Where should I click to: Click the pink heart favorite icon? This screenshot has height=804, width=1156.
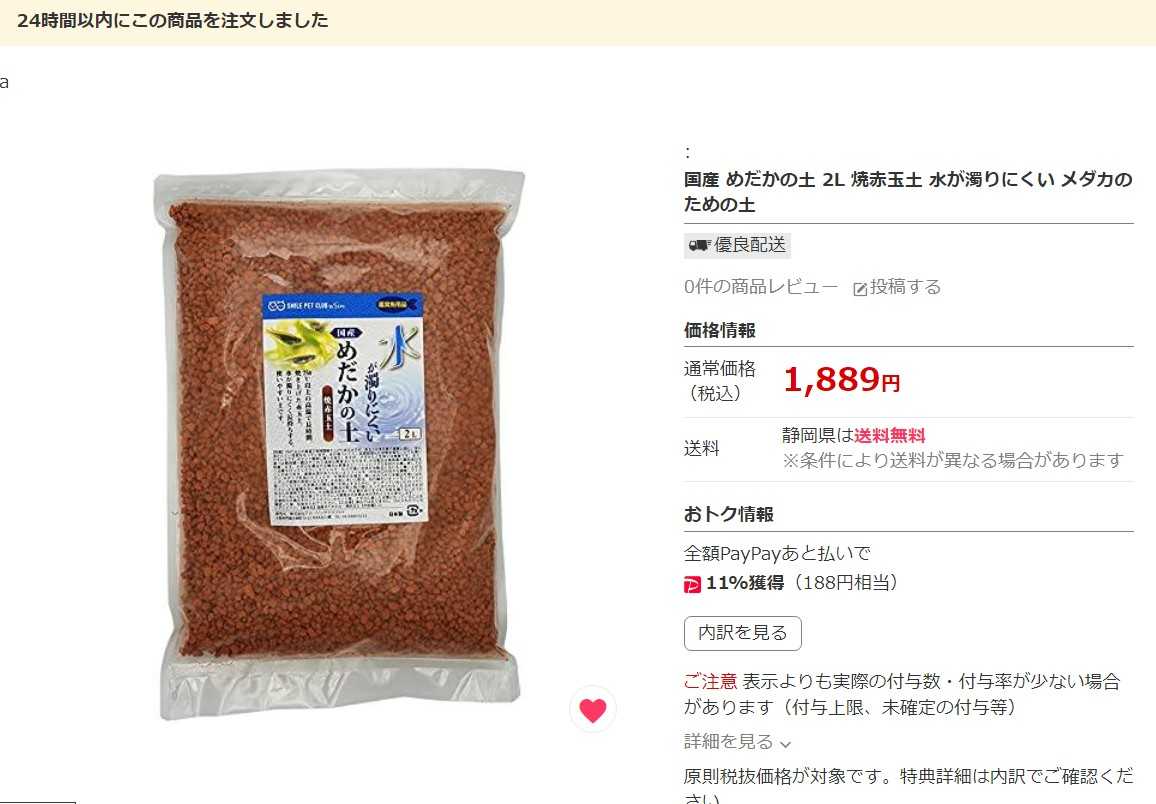tap(593, 709)
